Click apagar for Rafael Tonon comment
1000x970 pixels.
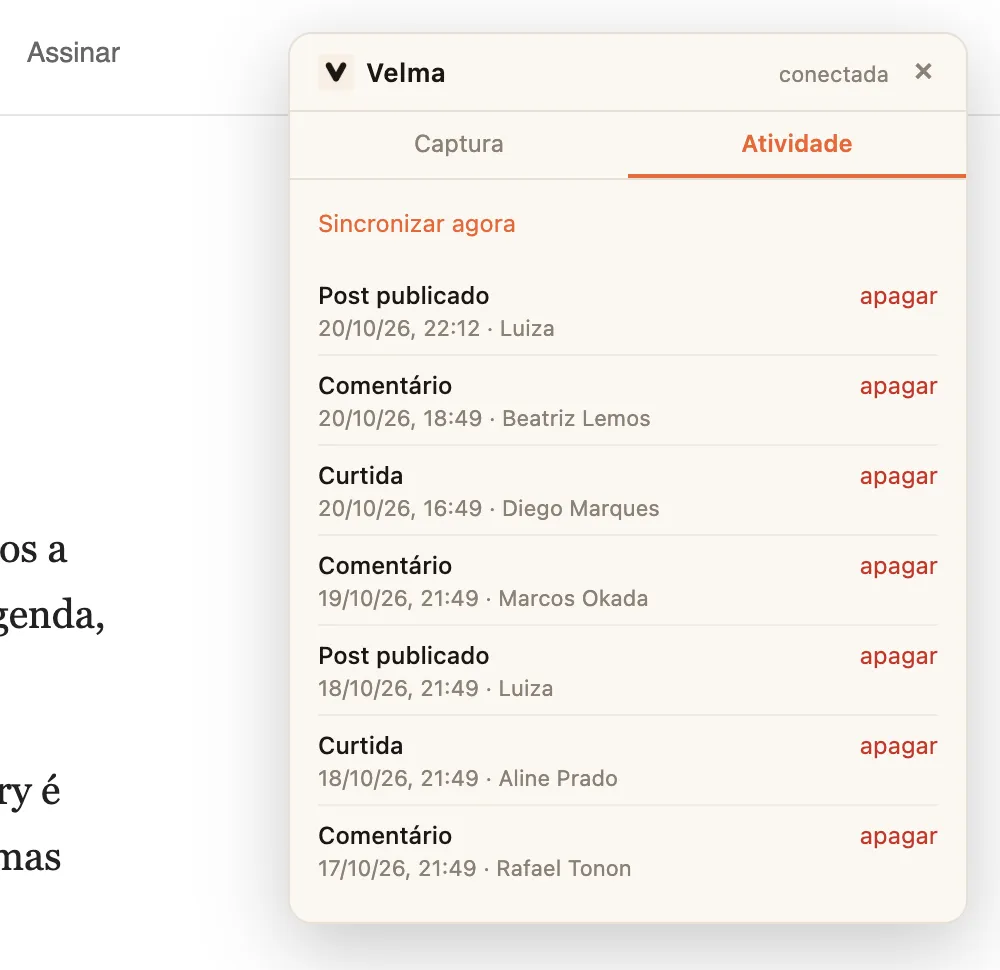(898, 835)
